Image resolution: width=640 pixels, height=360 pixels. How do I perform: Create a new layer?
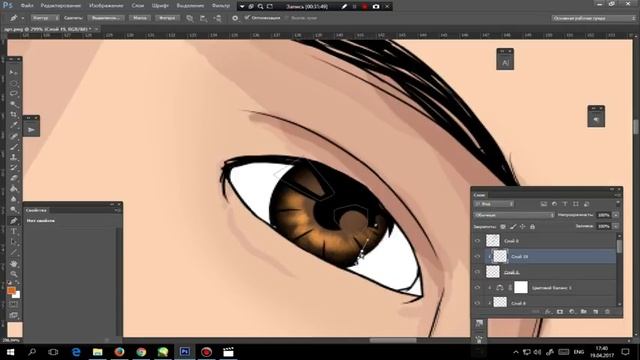tap(596, 311)
